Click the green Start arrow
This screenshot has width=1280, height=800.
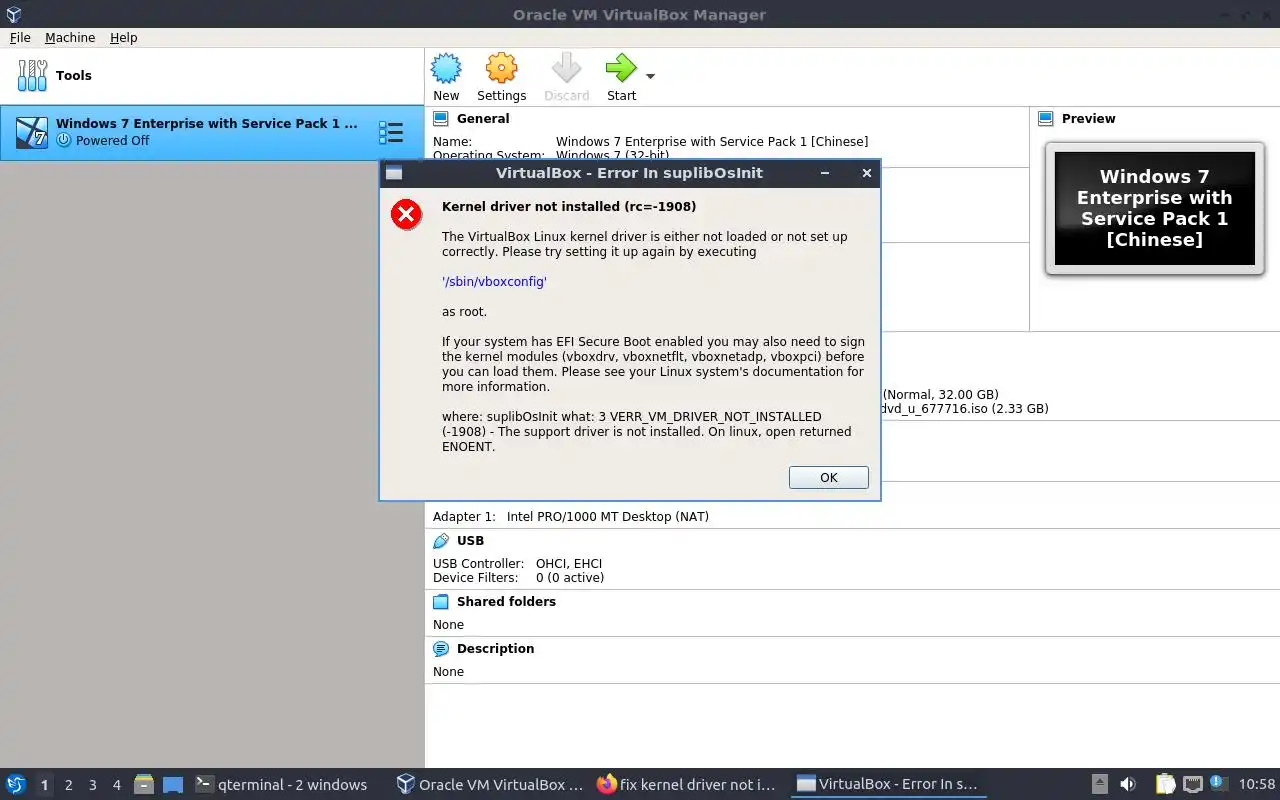[x=621, y=68]
